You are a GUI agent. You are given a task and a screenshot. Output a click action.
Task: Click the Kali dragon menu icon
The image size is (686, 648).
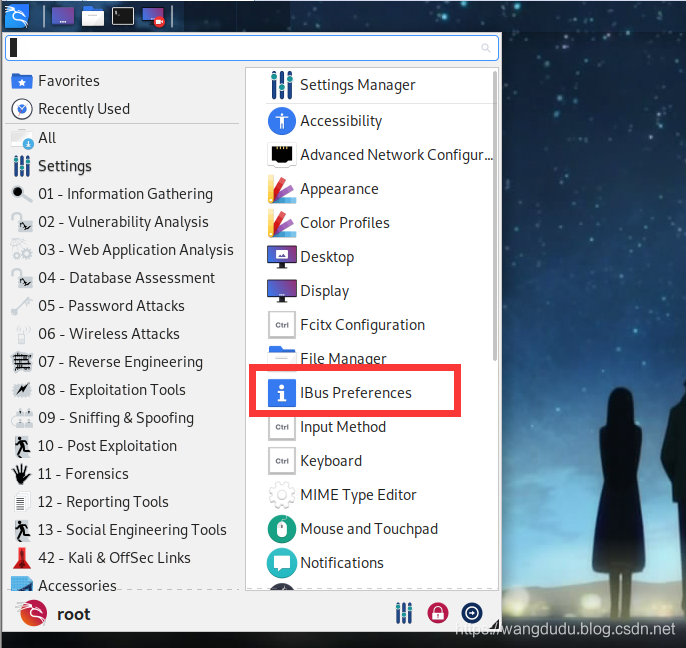[x=17, y=16]
